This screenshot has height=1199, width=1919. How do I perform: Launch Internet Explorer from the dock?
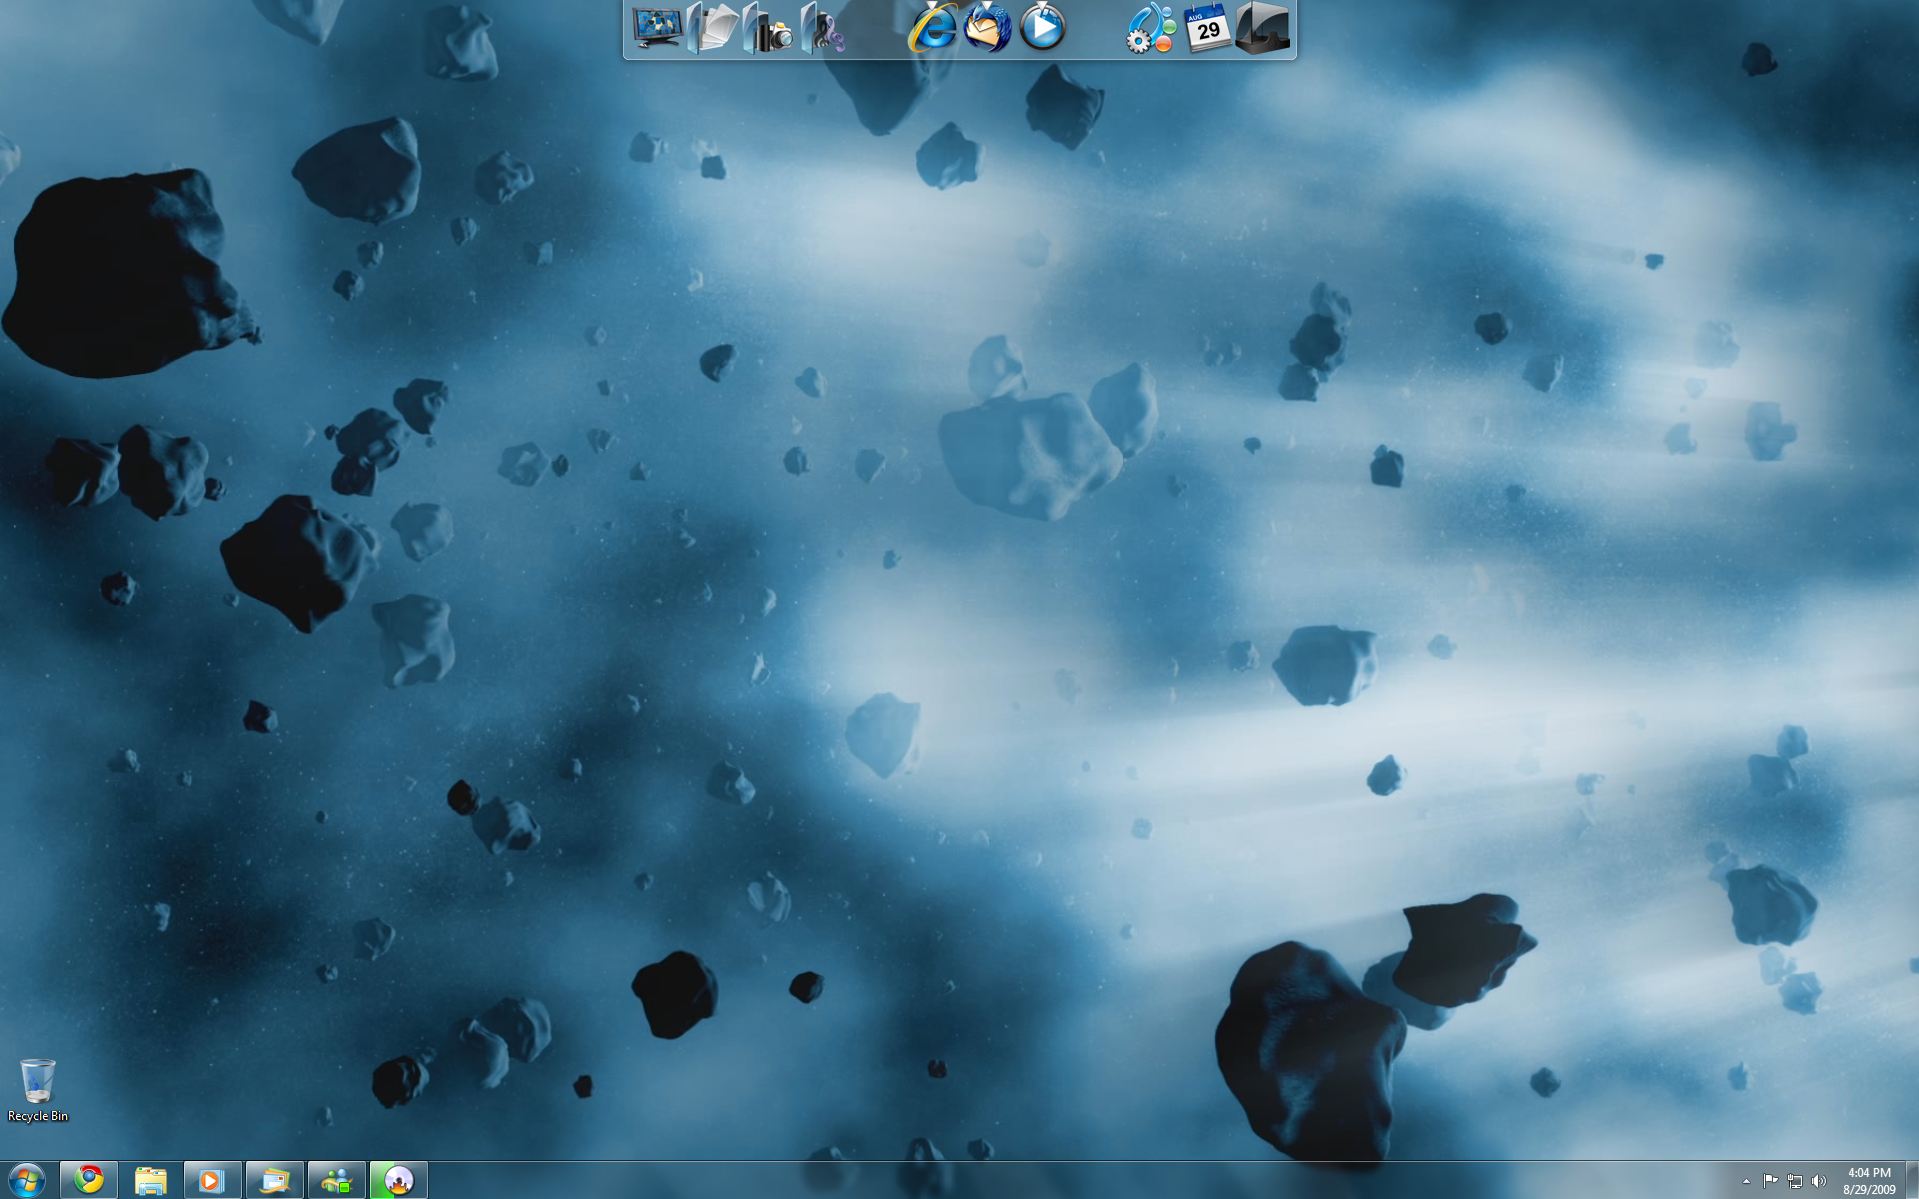tap(932, 28)
